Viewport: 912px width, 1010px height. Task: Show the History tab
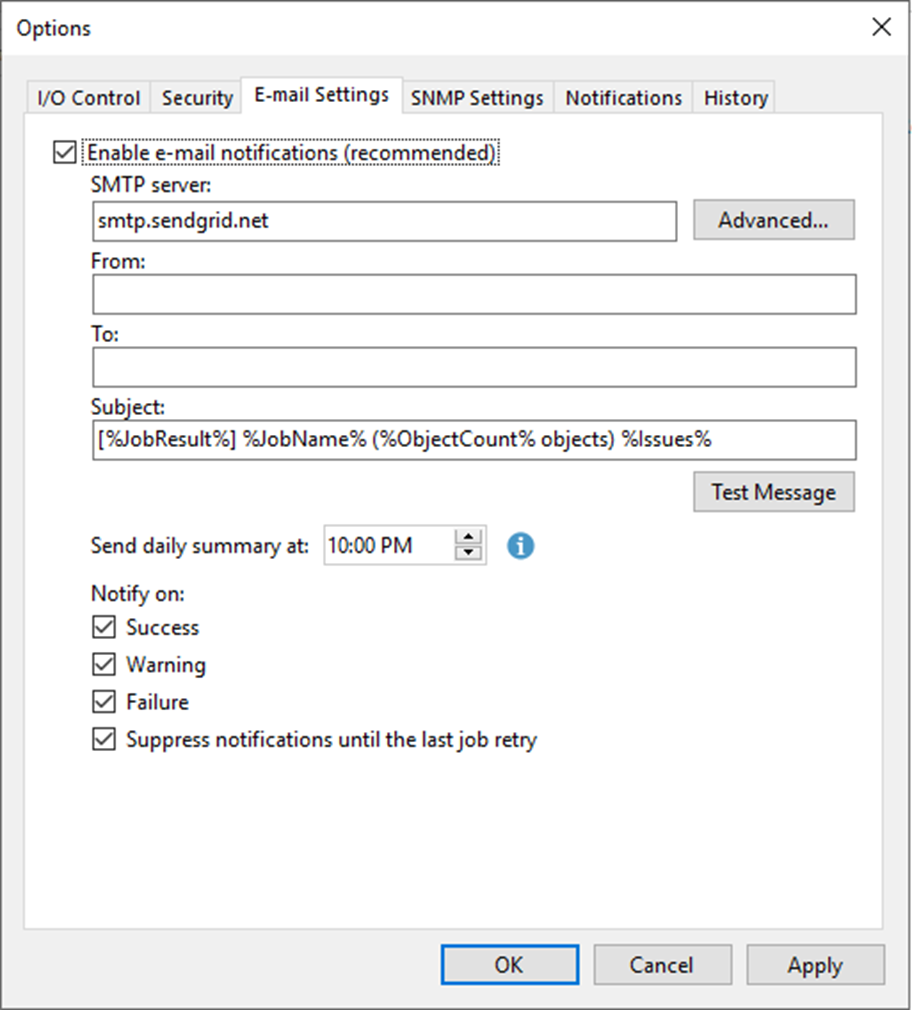[736, 97]
